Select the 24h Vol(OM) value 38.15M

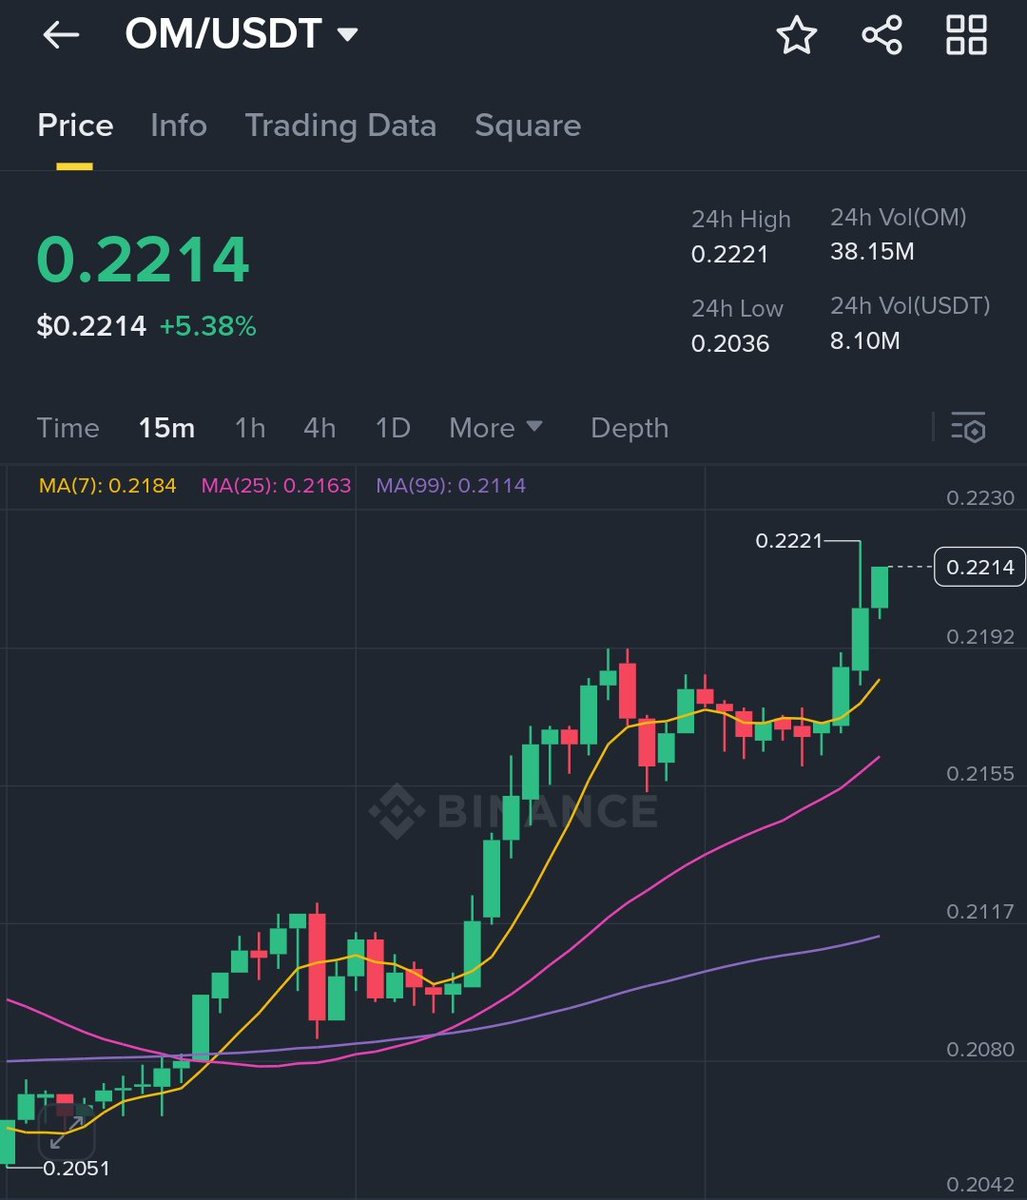tap(872, 251)
